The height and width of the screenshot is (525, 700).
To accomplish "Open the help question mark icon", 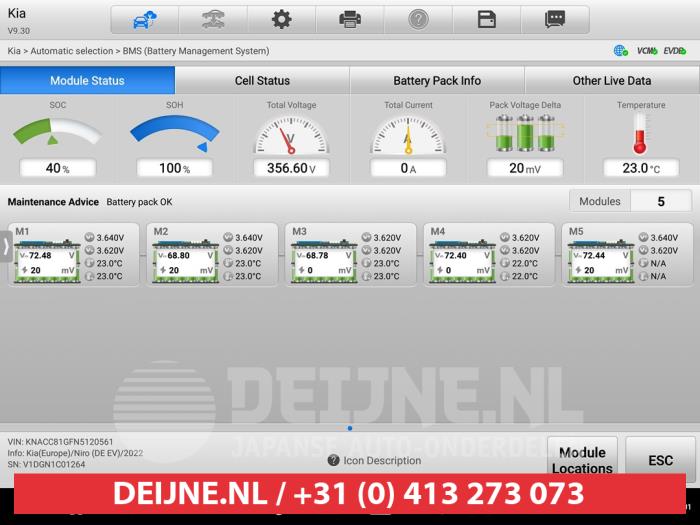I will point(418,20).
